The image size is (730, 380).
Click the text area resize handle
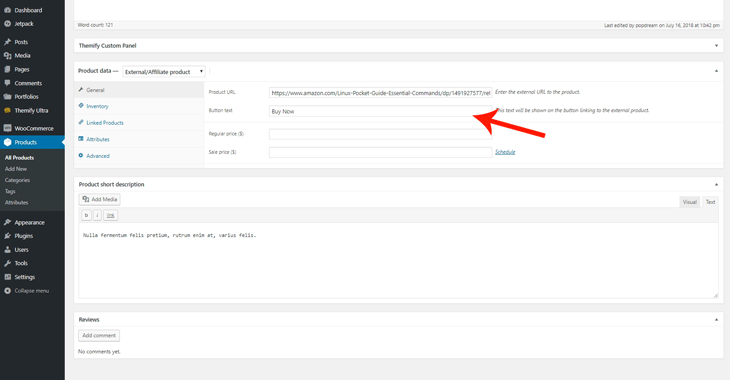click(716, 295)
